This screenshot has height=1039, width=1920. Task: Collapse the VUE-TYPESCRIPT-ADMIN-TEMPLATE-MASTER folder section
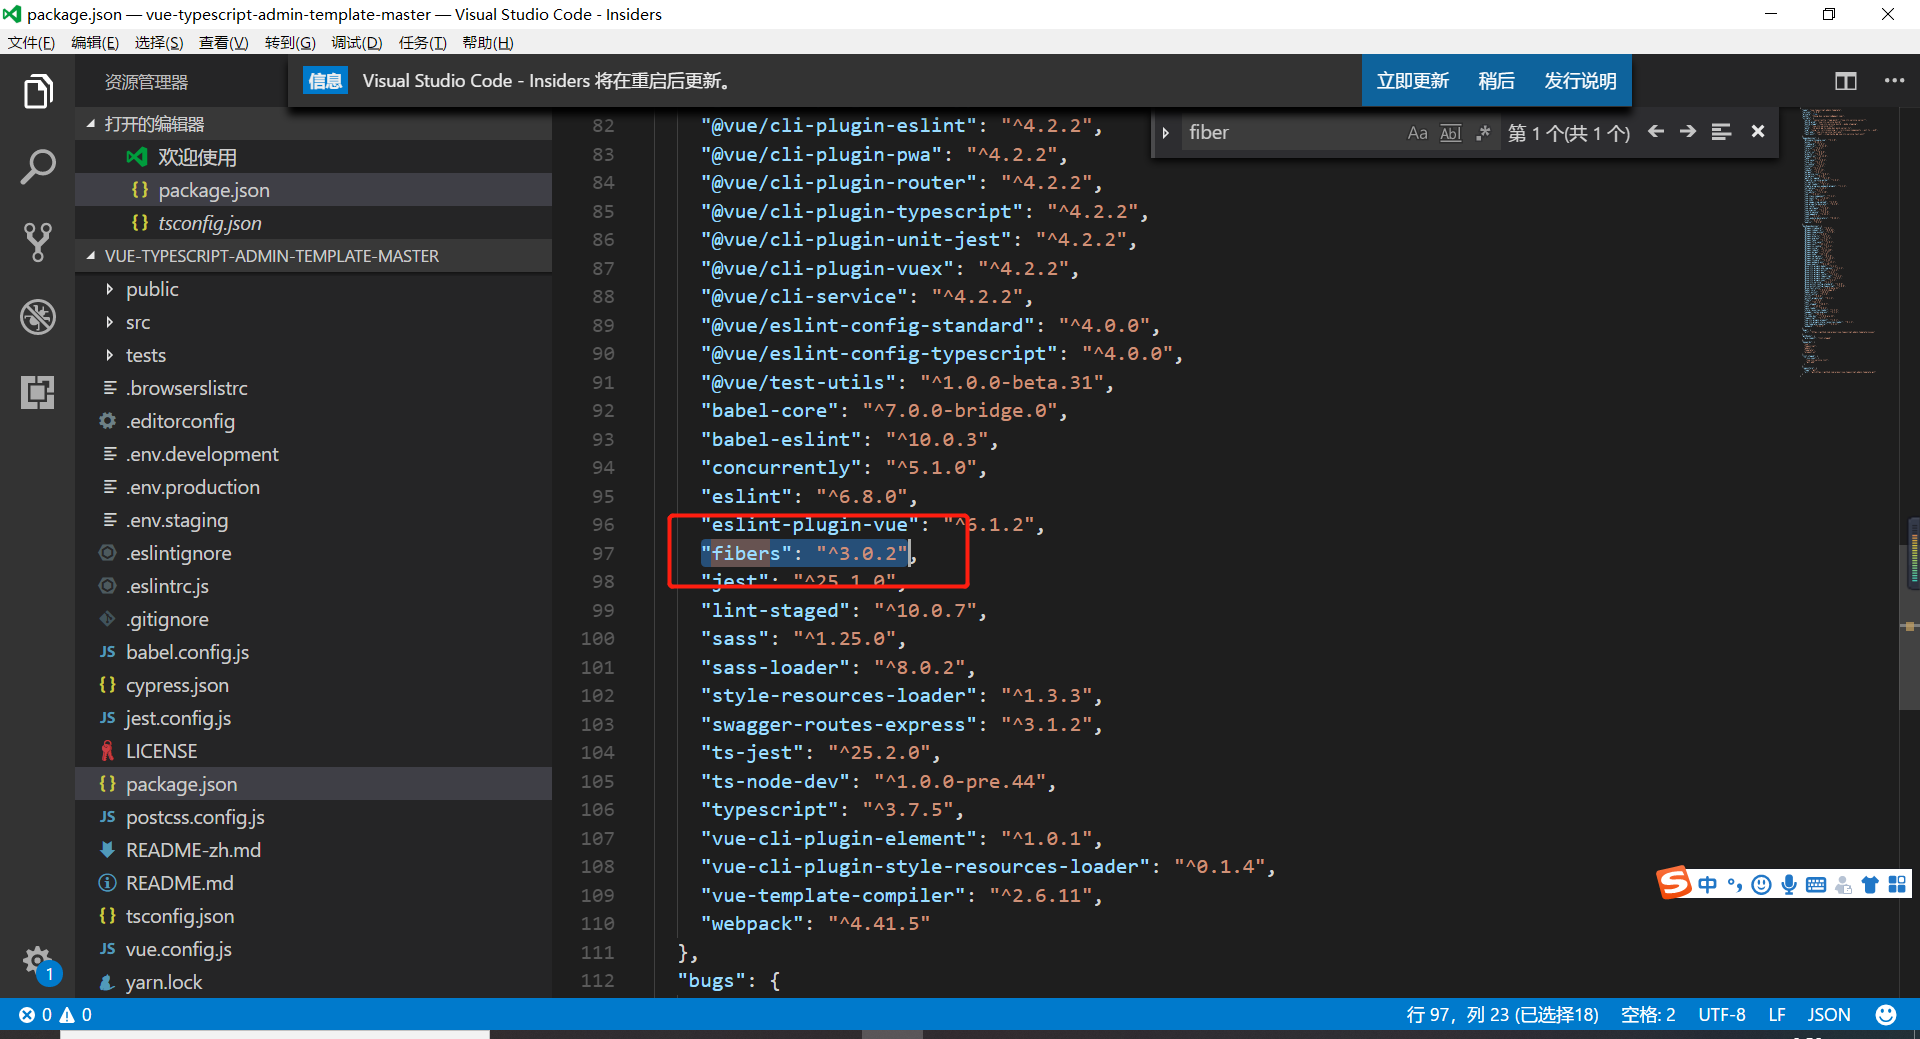(x=314, y=256)
